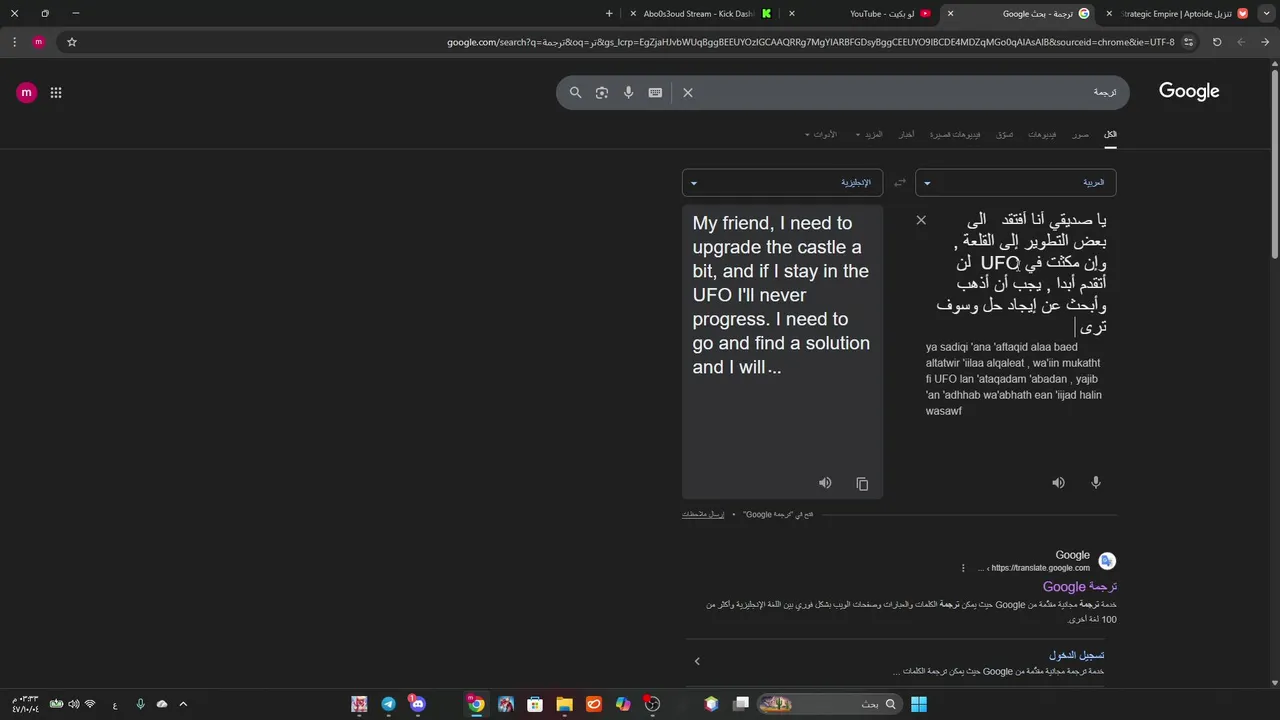
Task: Clear the search query with the X
Action: tap(688, 92)
